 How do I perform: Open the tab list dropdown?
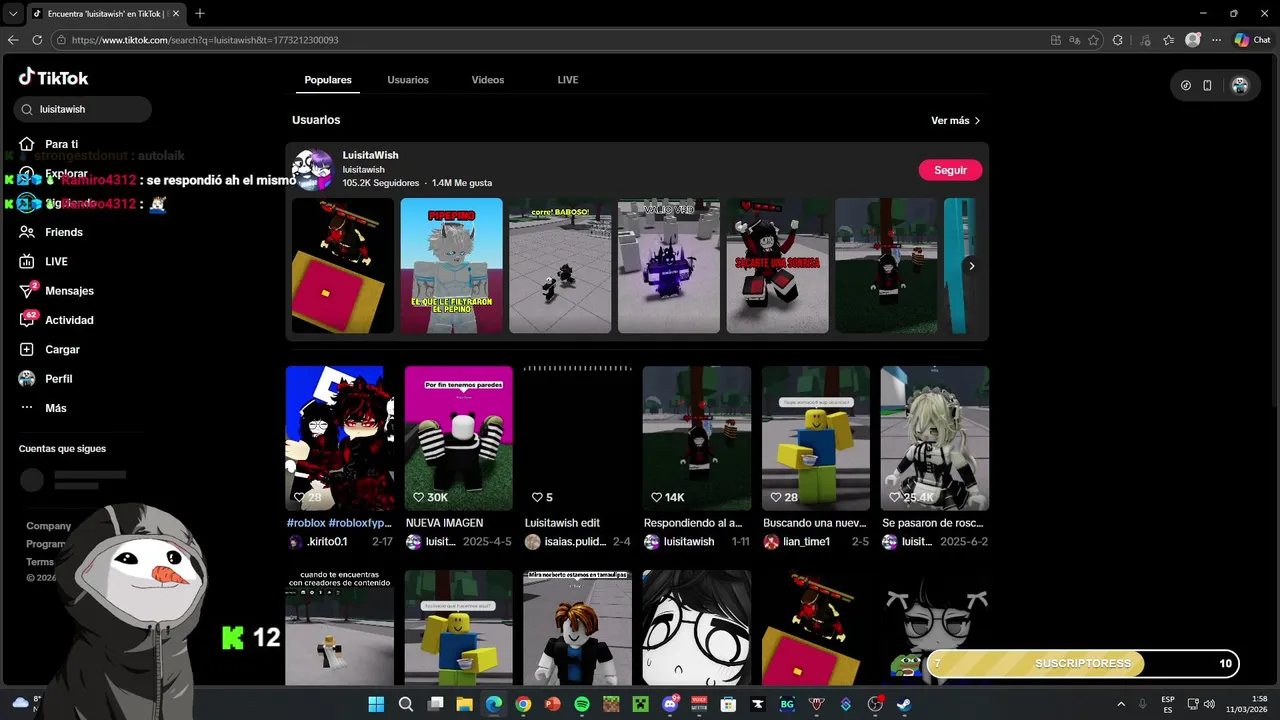tap(13, 13)
